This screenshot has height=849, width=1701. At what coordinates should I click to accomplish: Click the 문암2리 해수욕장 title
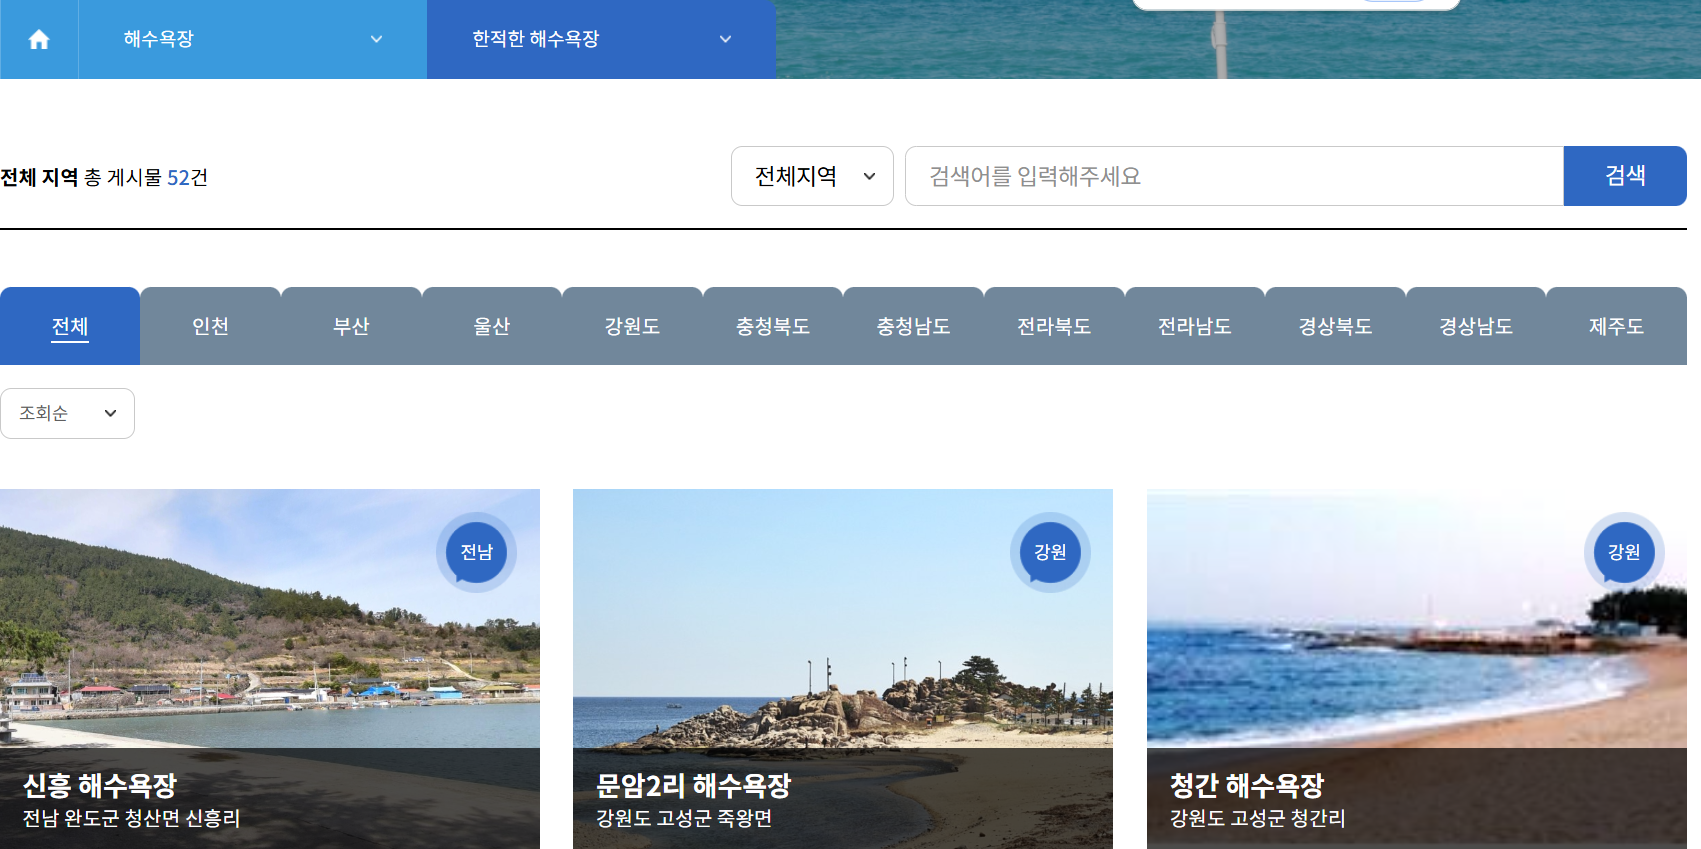pyautogui.click(x=694, y=785)
